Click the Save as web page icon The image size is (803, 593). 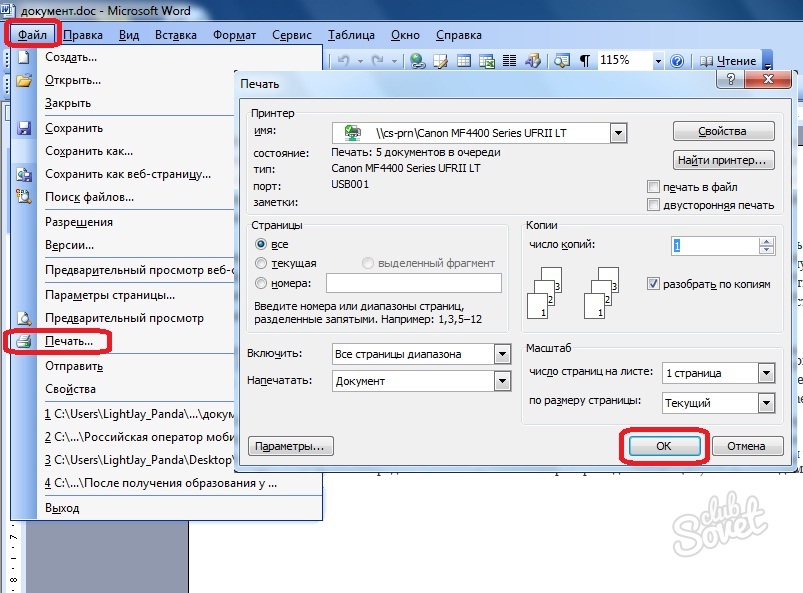(x=24, y=174)
